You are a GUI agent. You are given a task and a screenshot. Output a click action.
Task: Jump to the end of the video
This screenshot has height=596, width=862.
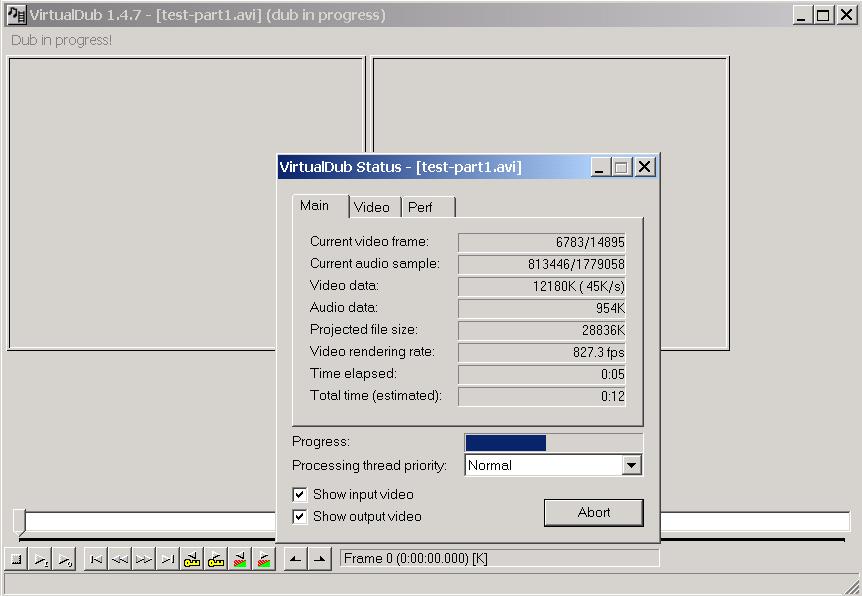[x=168, y=559]
